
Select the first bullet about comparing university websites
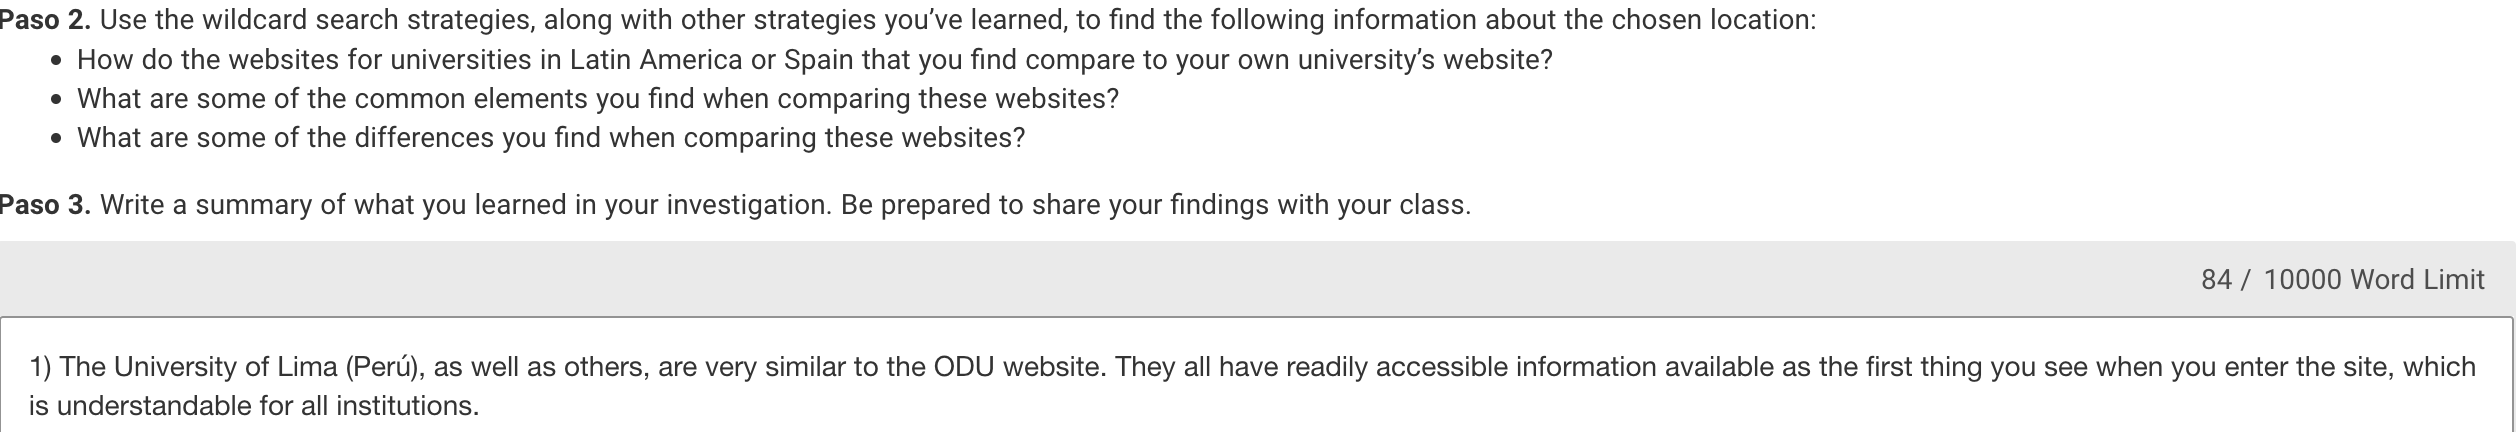tap(814, 60)
